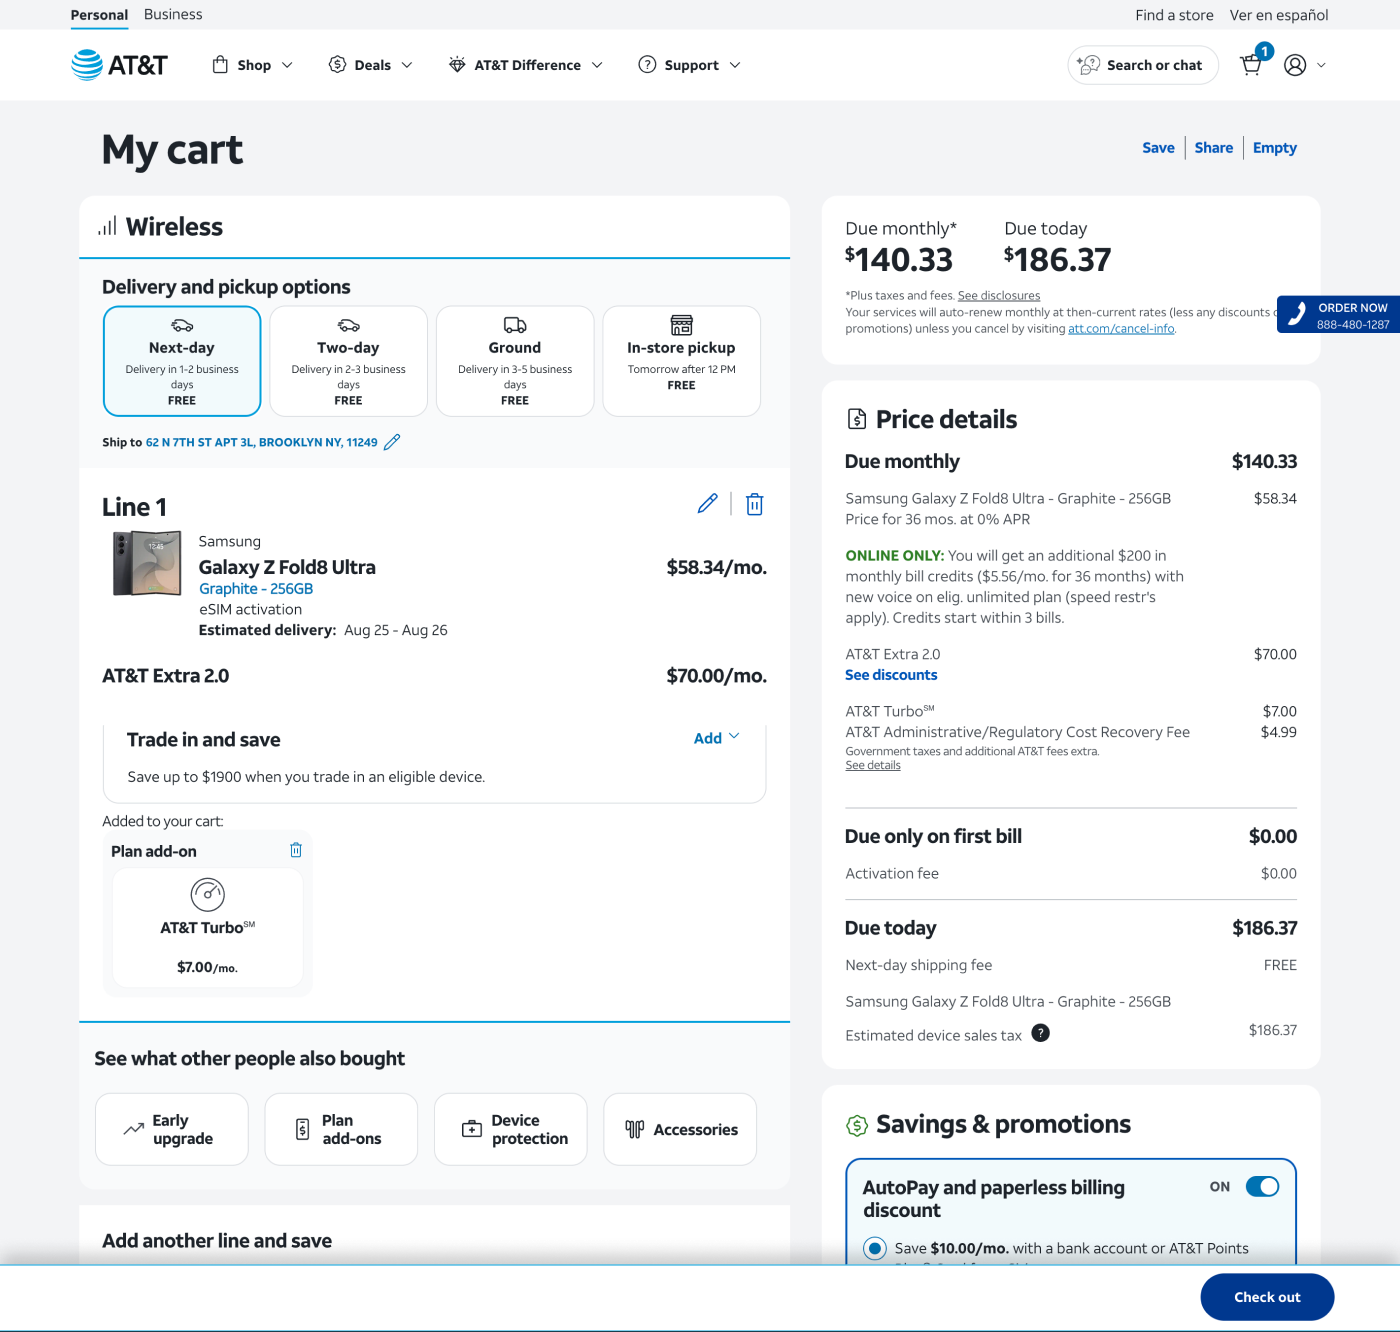Click Empty cart link

coord(1275,148)
